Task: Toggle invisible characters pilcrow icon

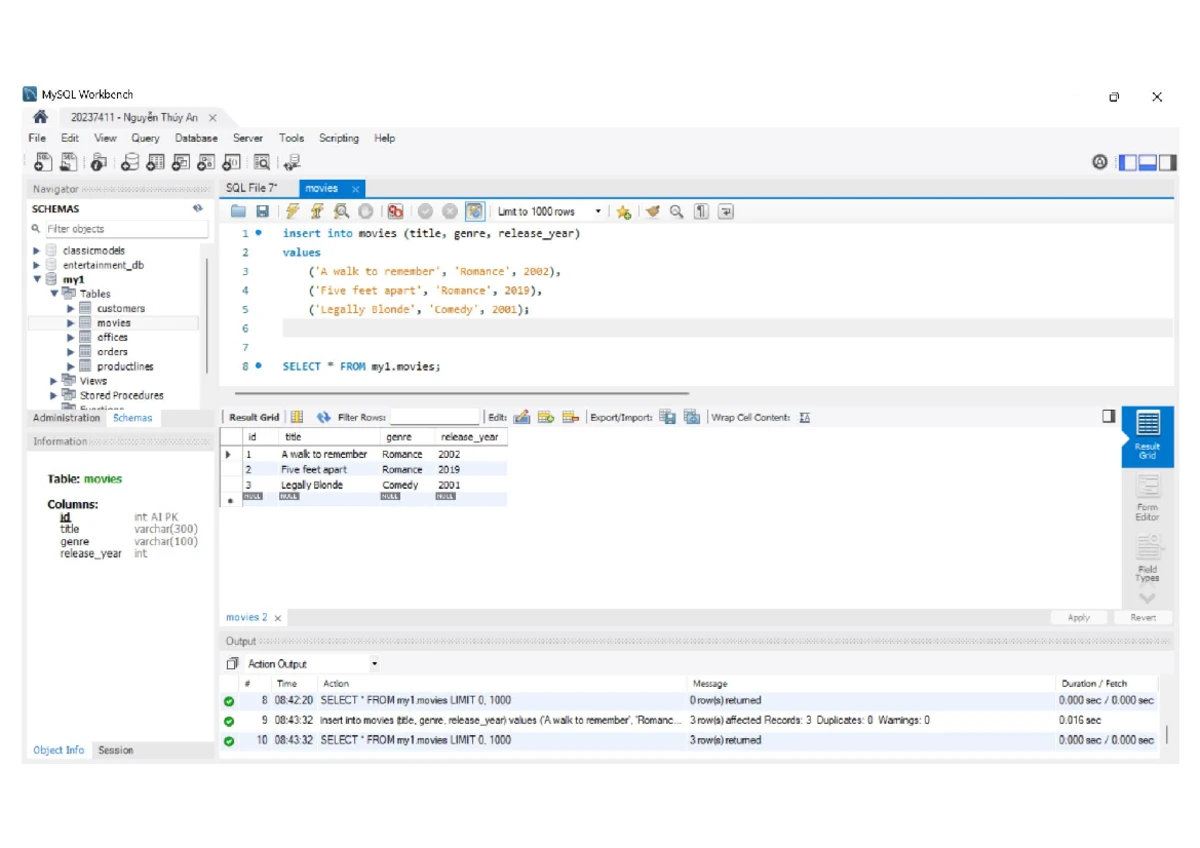Action: 701,211
